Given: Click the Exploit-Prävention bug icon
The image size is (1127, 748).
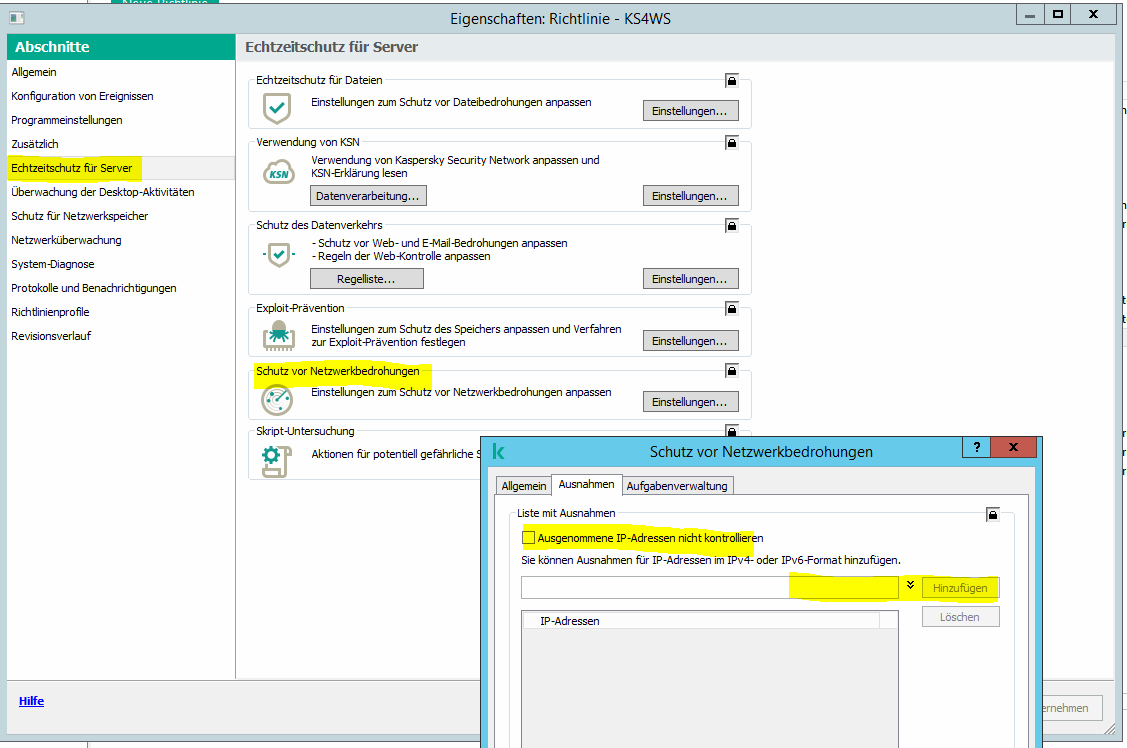Looking at the screenshot, I should (277, 336).
